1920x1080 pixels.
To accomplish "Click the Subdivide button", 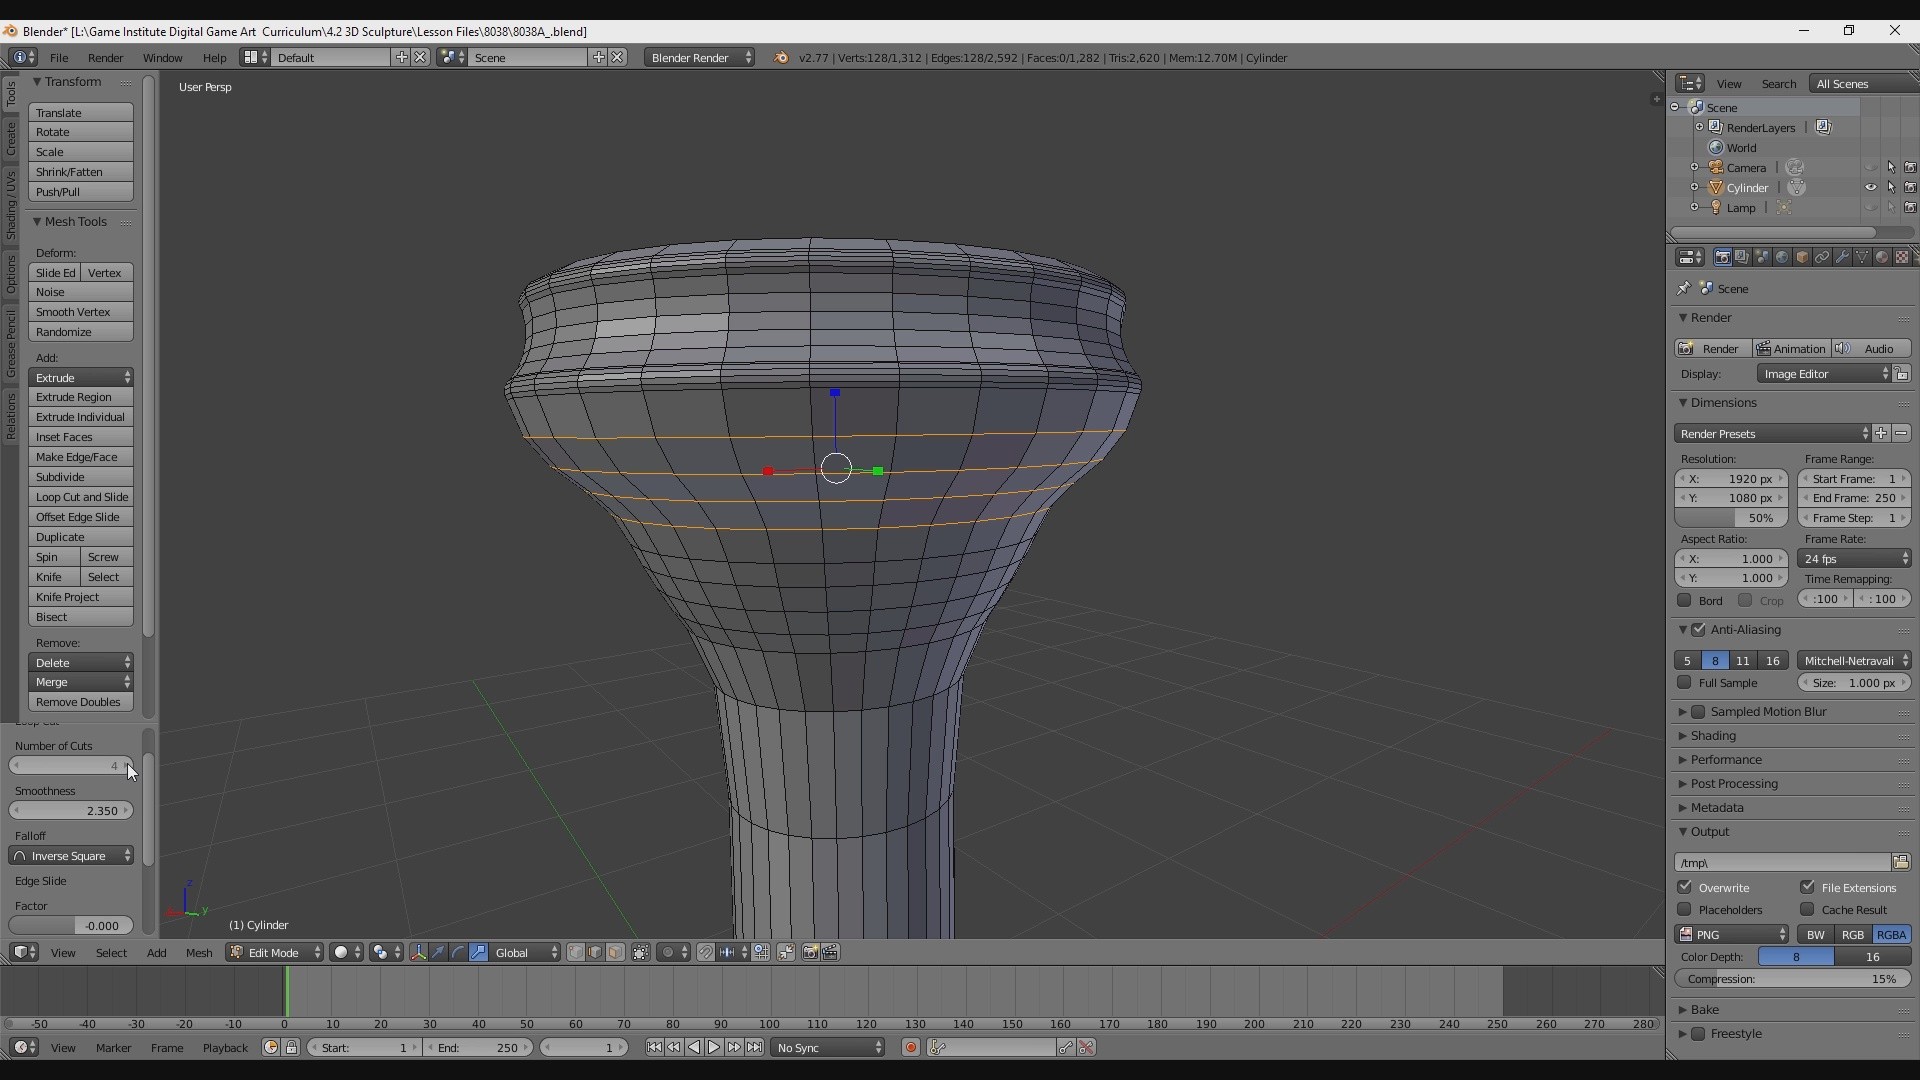I will click(x=81, y=477).
